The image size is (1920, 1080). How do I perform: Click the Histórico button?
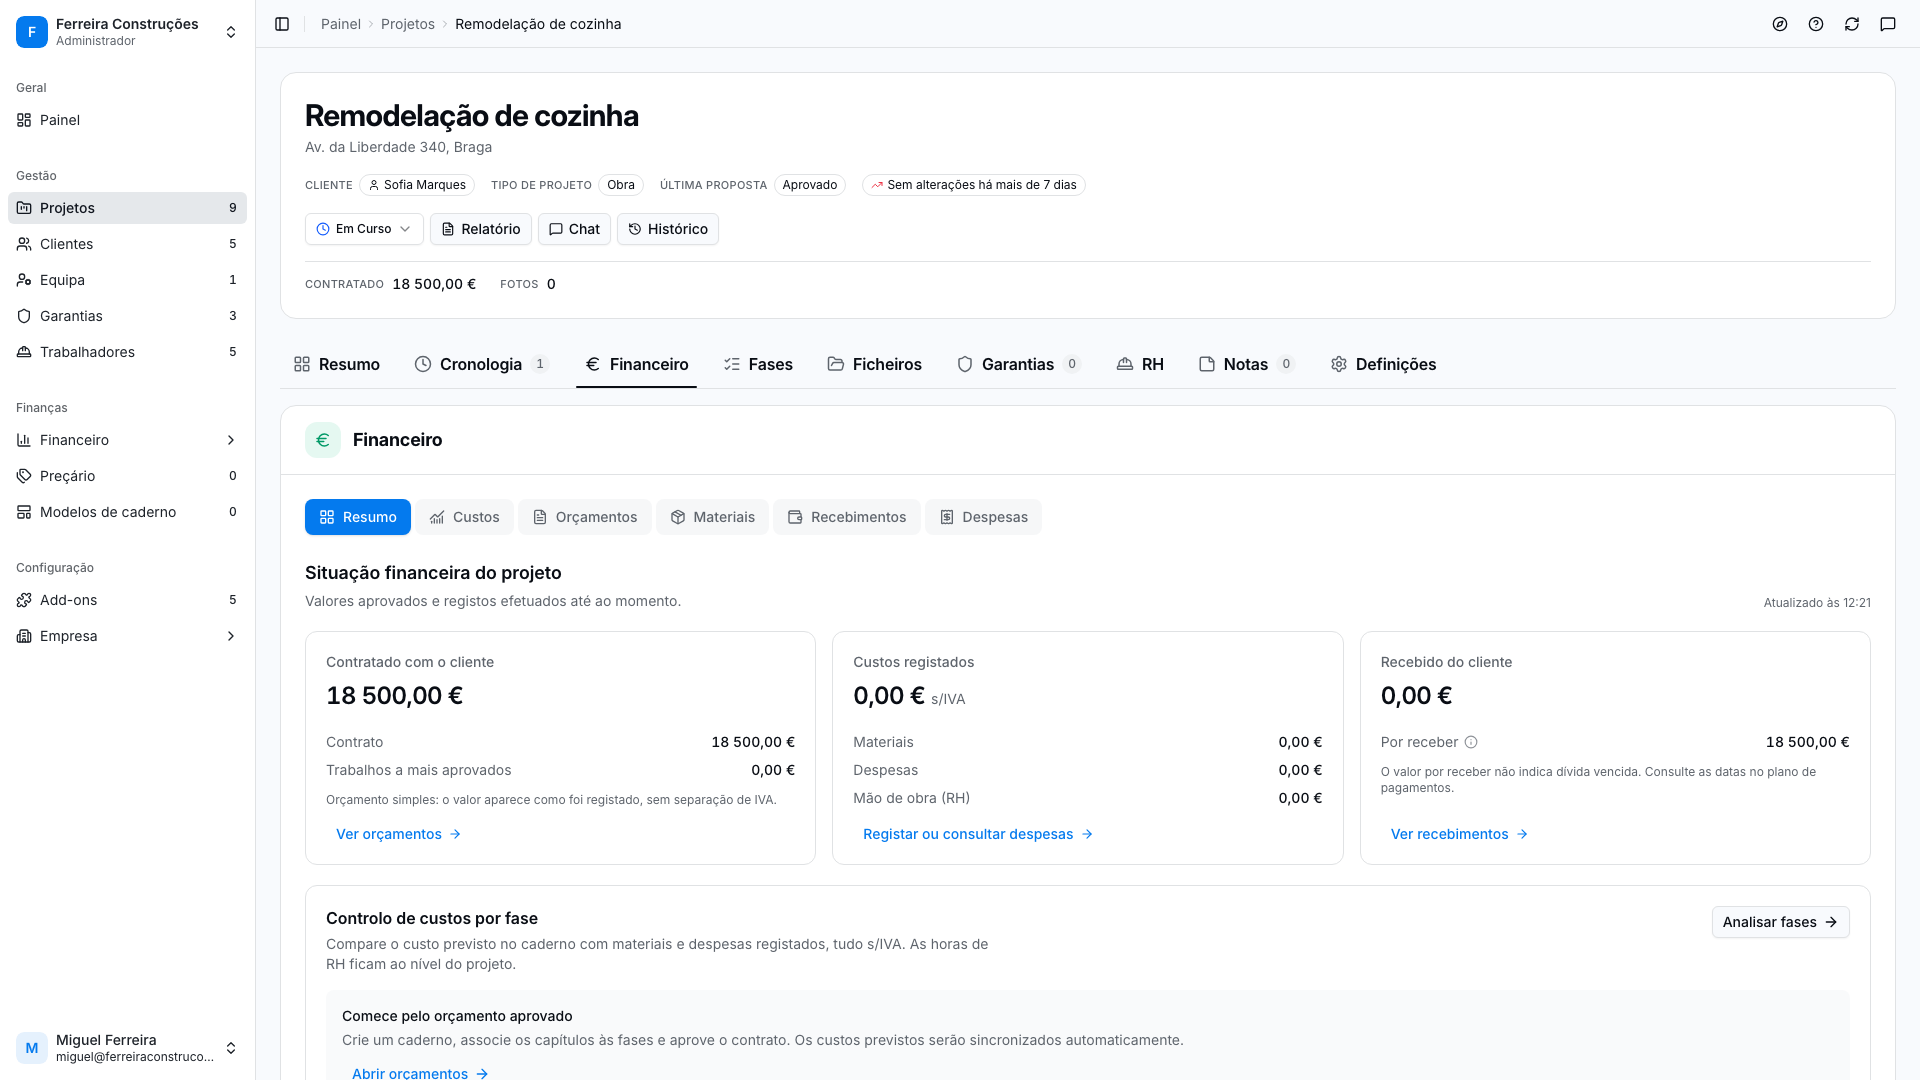[668, 229]
